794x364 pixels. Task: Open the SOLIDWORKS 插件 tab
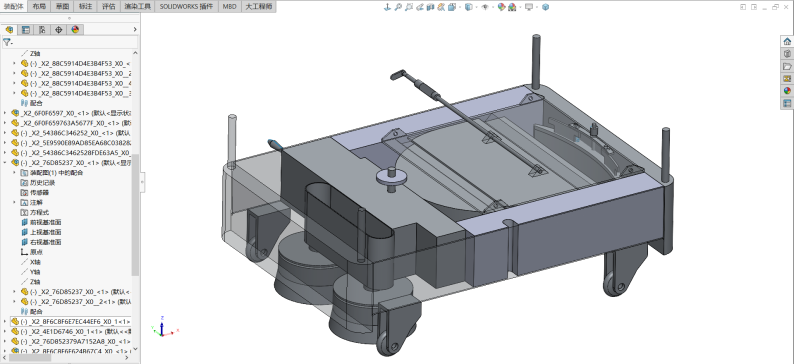186,7
